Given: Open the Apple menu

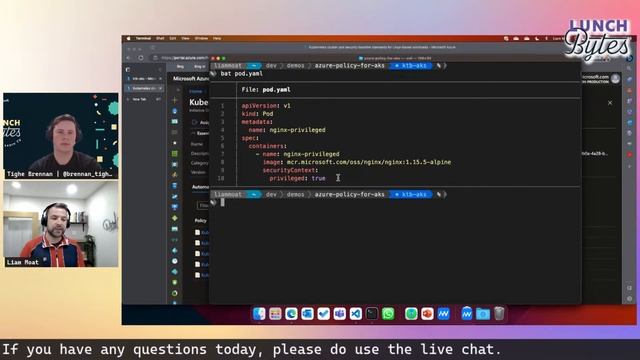Looking at the screenshot, I should (x=128, y=38).
